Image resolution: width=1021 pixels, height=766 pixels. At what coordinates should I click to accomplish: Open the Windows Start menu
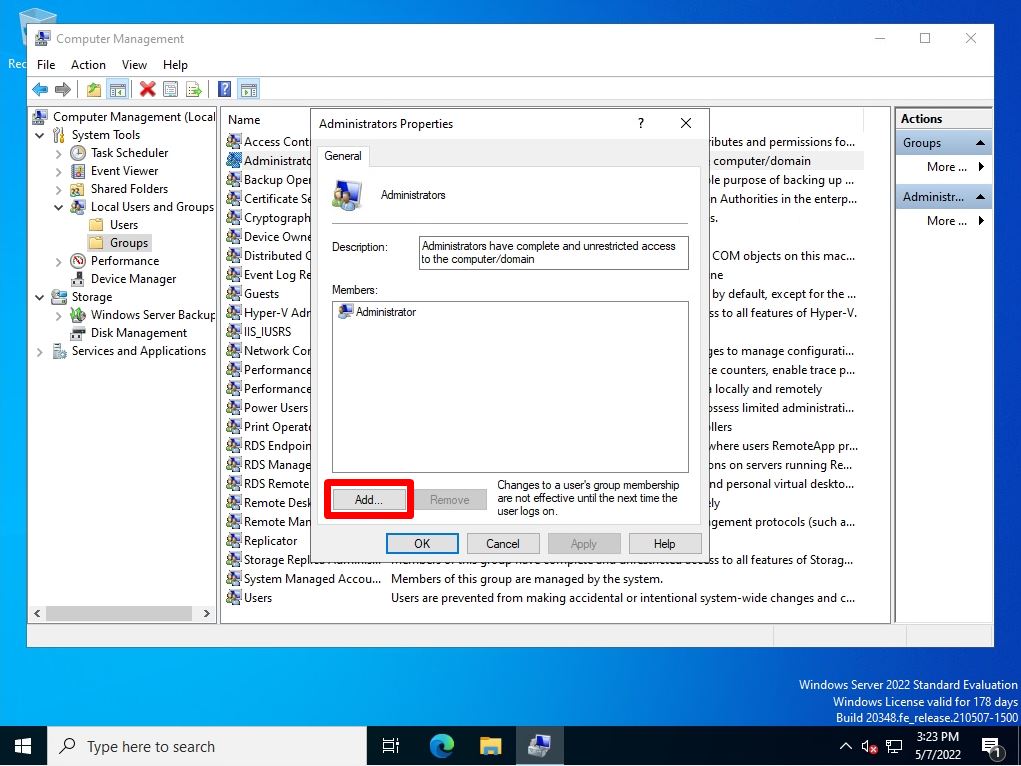click(23, 746)
